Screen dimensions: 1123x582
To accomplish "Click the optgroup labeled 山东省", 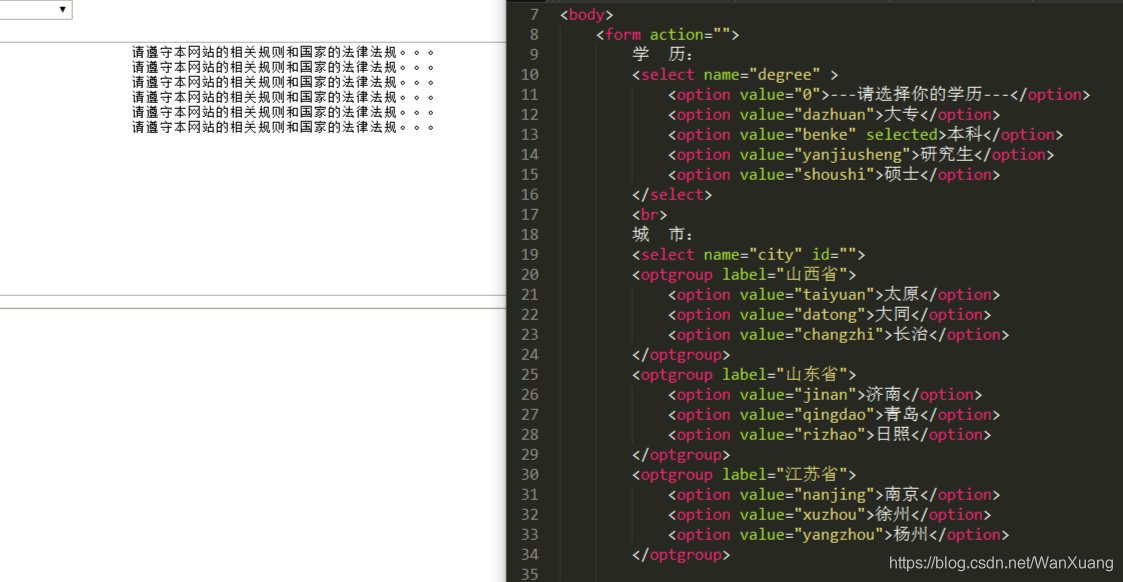I will point(744,374).
